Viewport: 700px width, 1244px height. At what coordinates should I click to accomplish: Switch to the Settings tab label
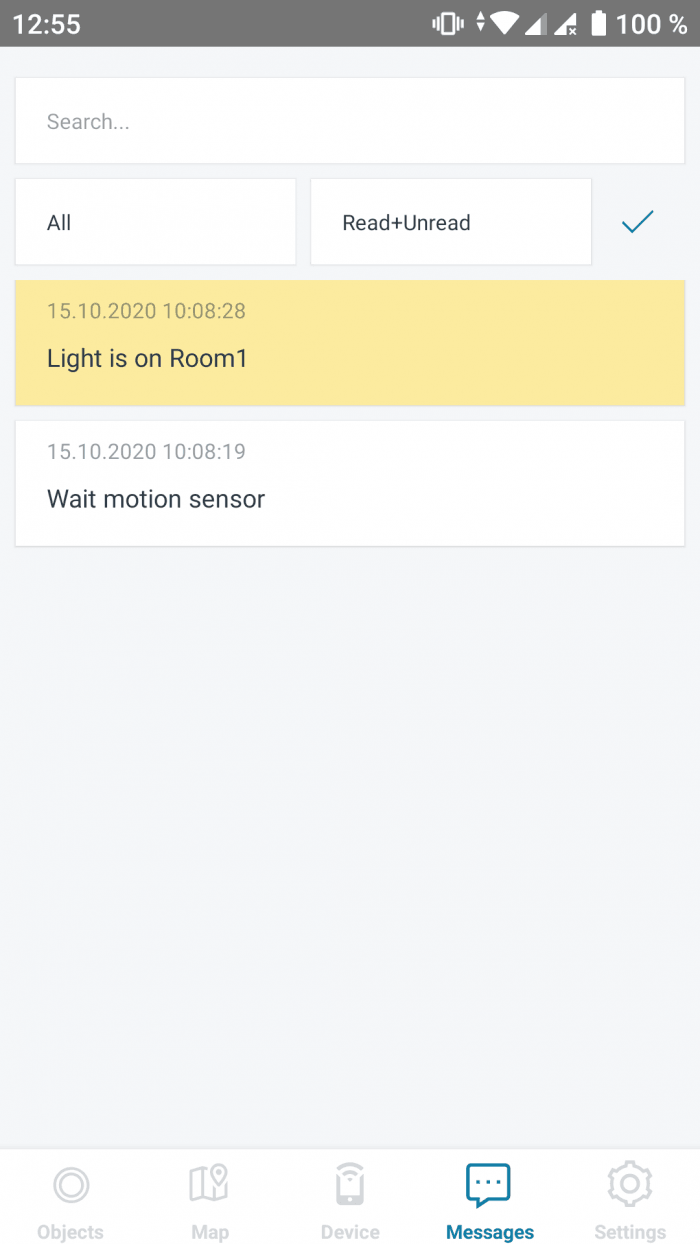pyautogui.click(x=630, y=1232)
